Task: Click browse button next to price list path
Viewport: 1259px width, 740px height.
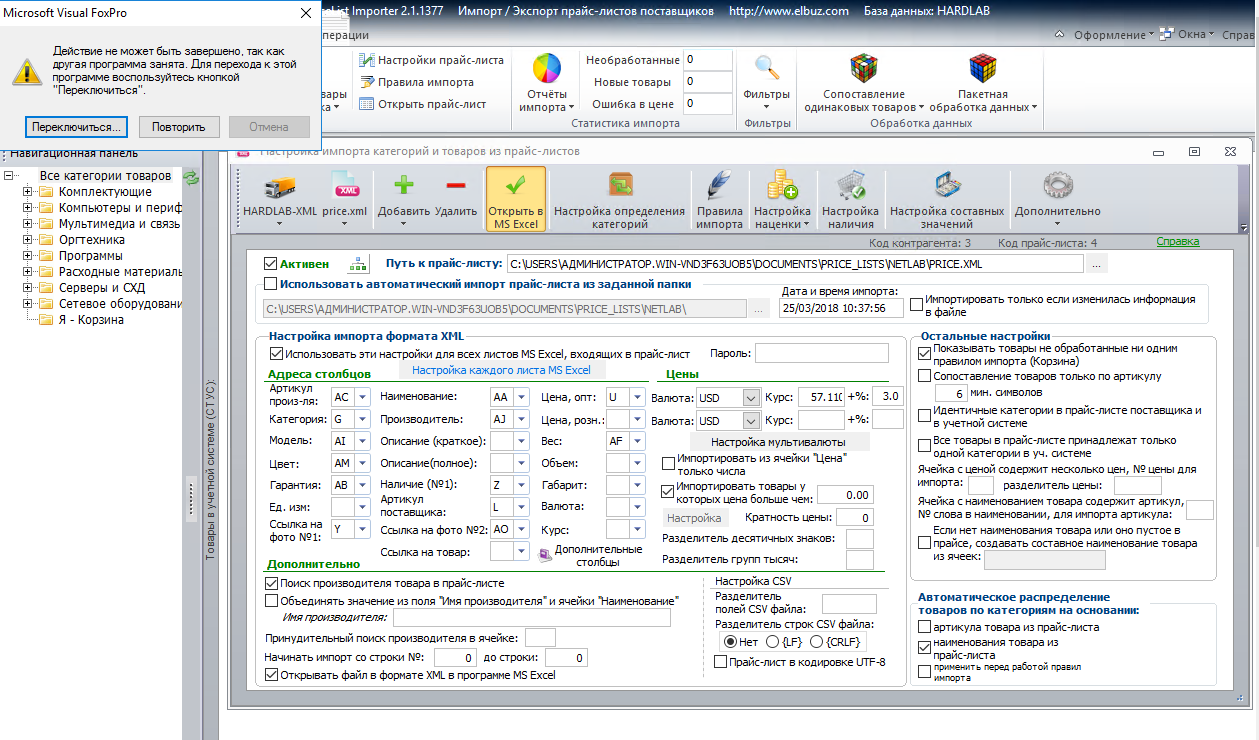Action: point(1097,264)
